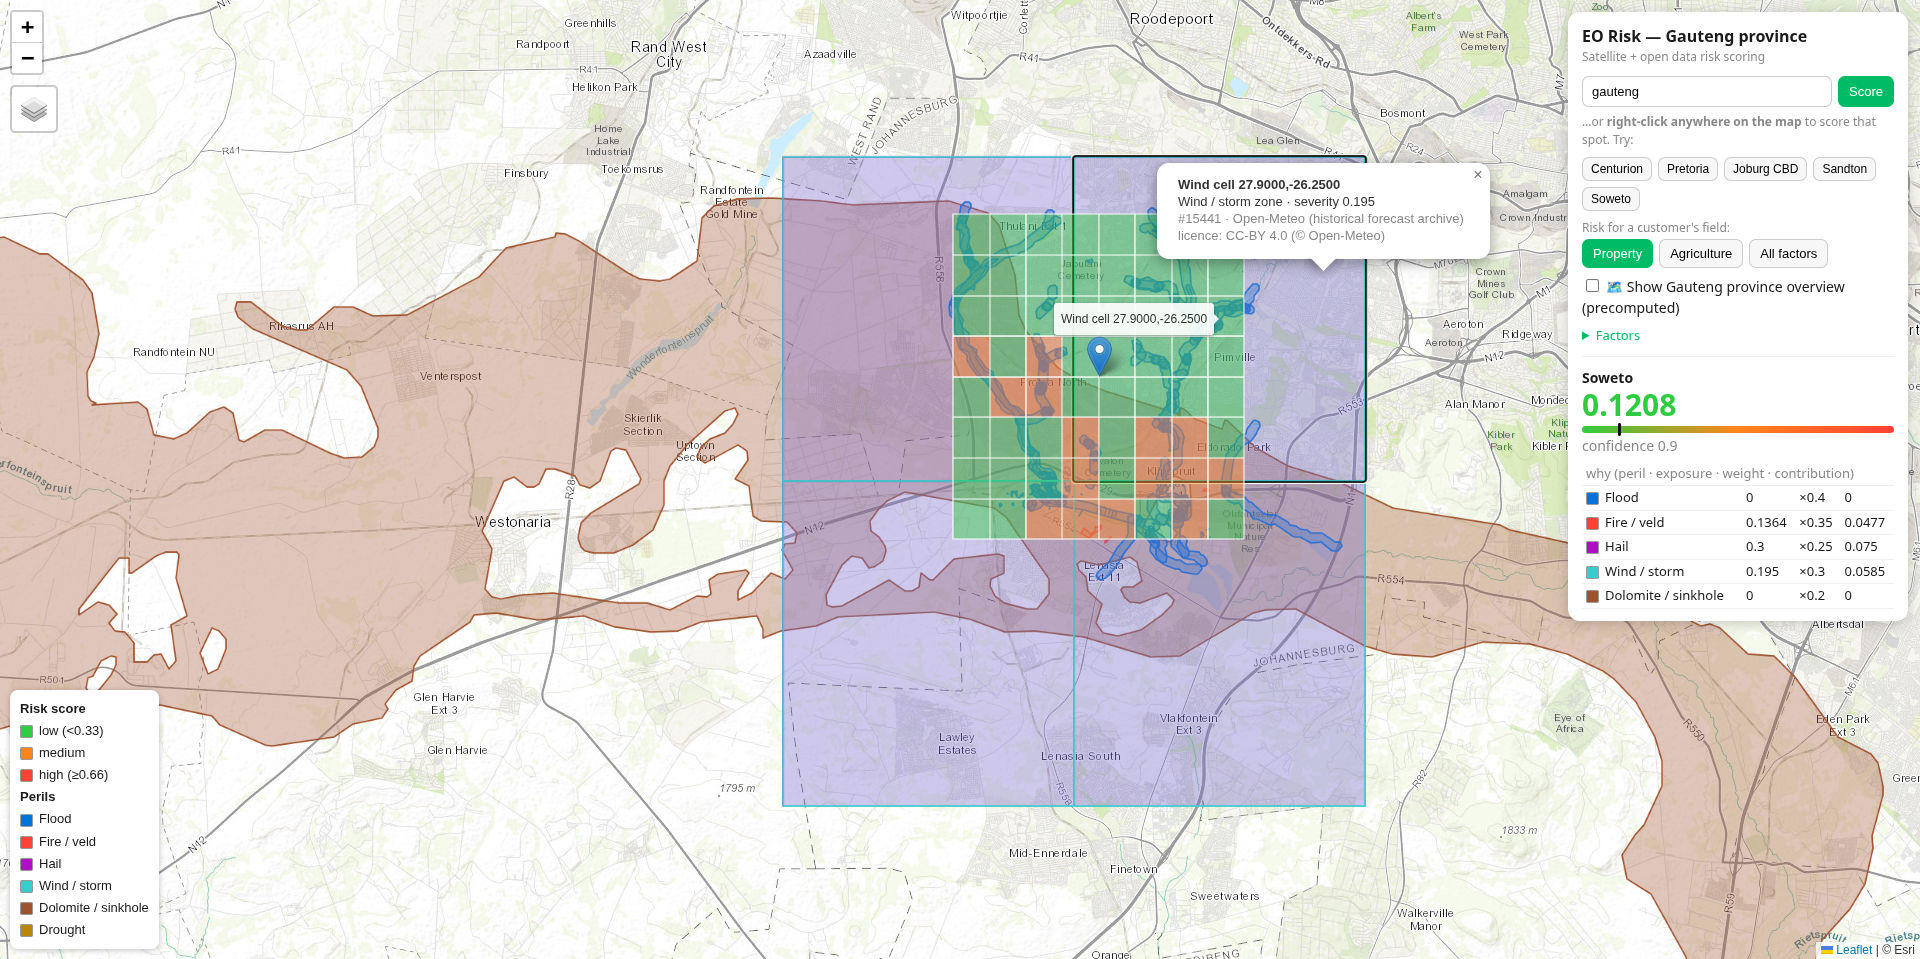Screen dimensions: 1920x959
Task: Click the Fire / veld legend swatch
Action: coord(27,842)
